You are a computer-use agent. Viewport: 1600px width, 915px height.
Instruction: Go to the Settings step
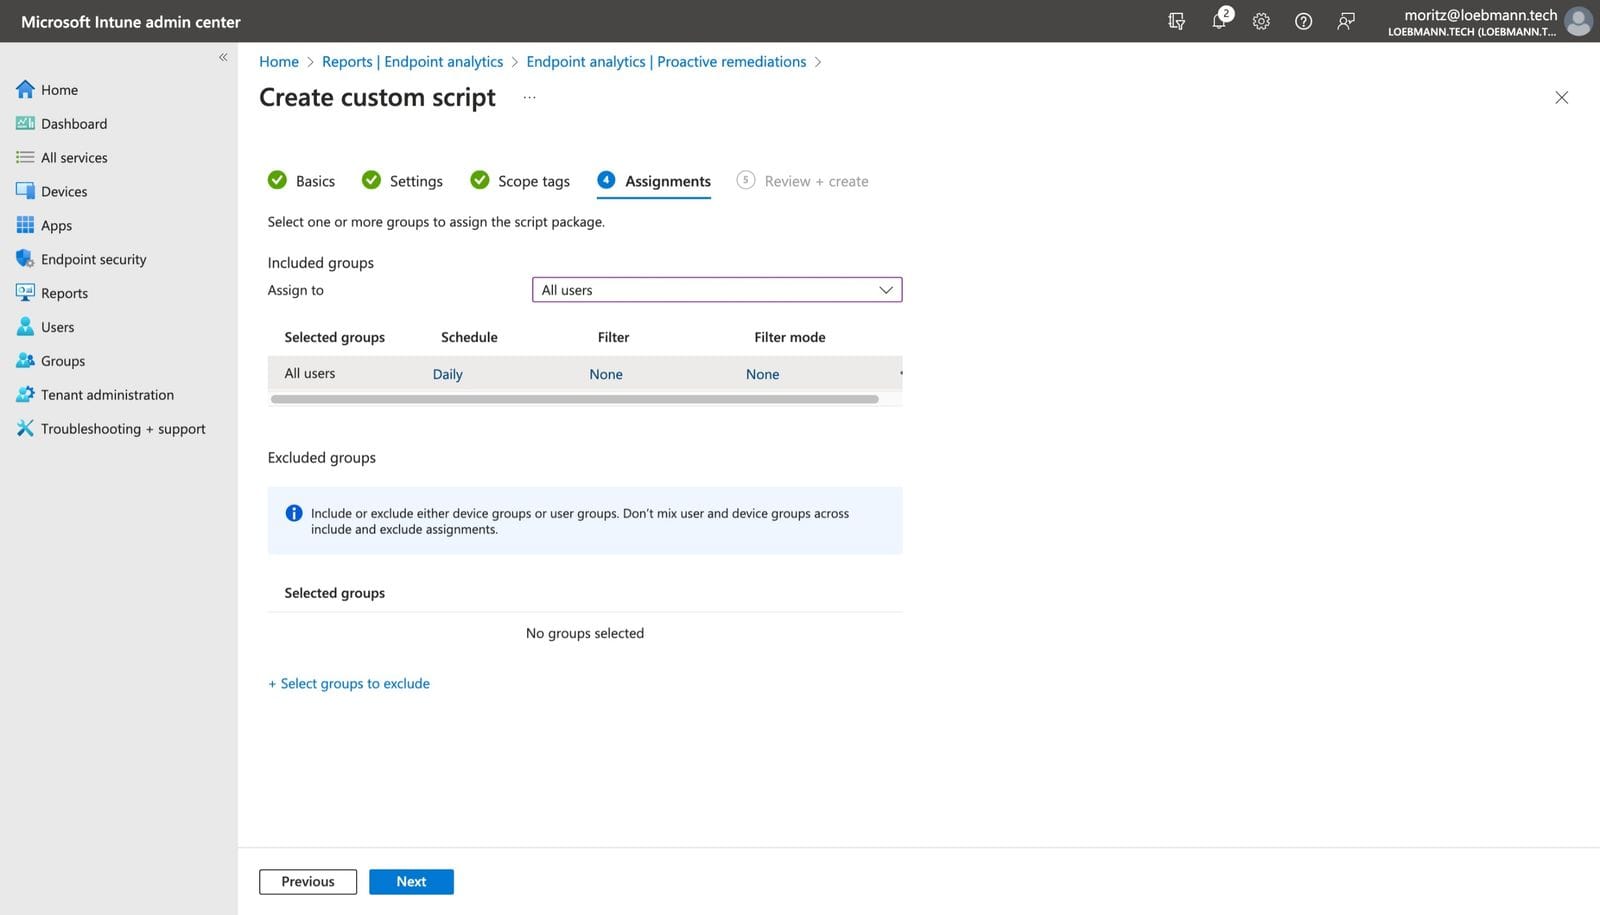click(402, 180)
